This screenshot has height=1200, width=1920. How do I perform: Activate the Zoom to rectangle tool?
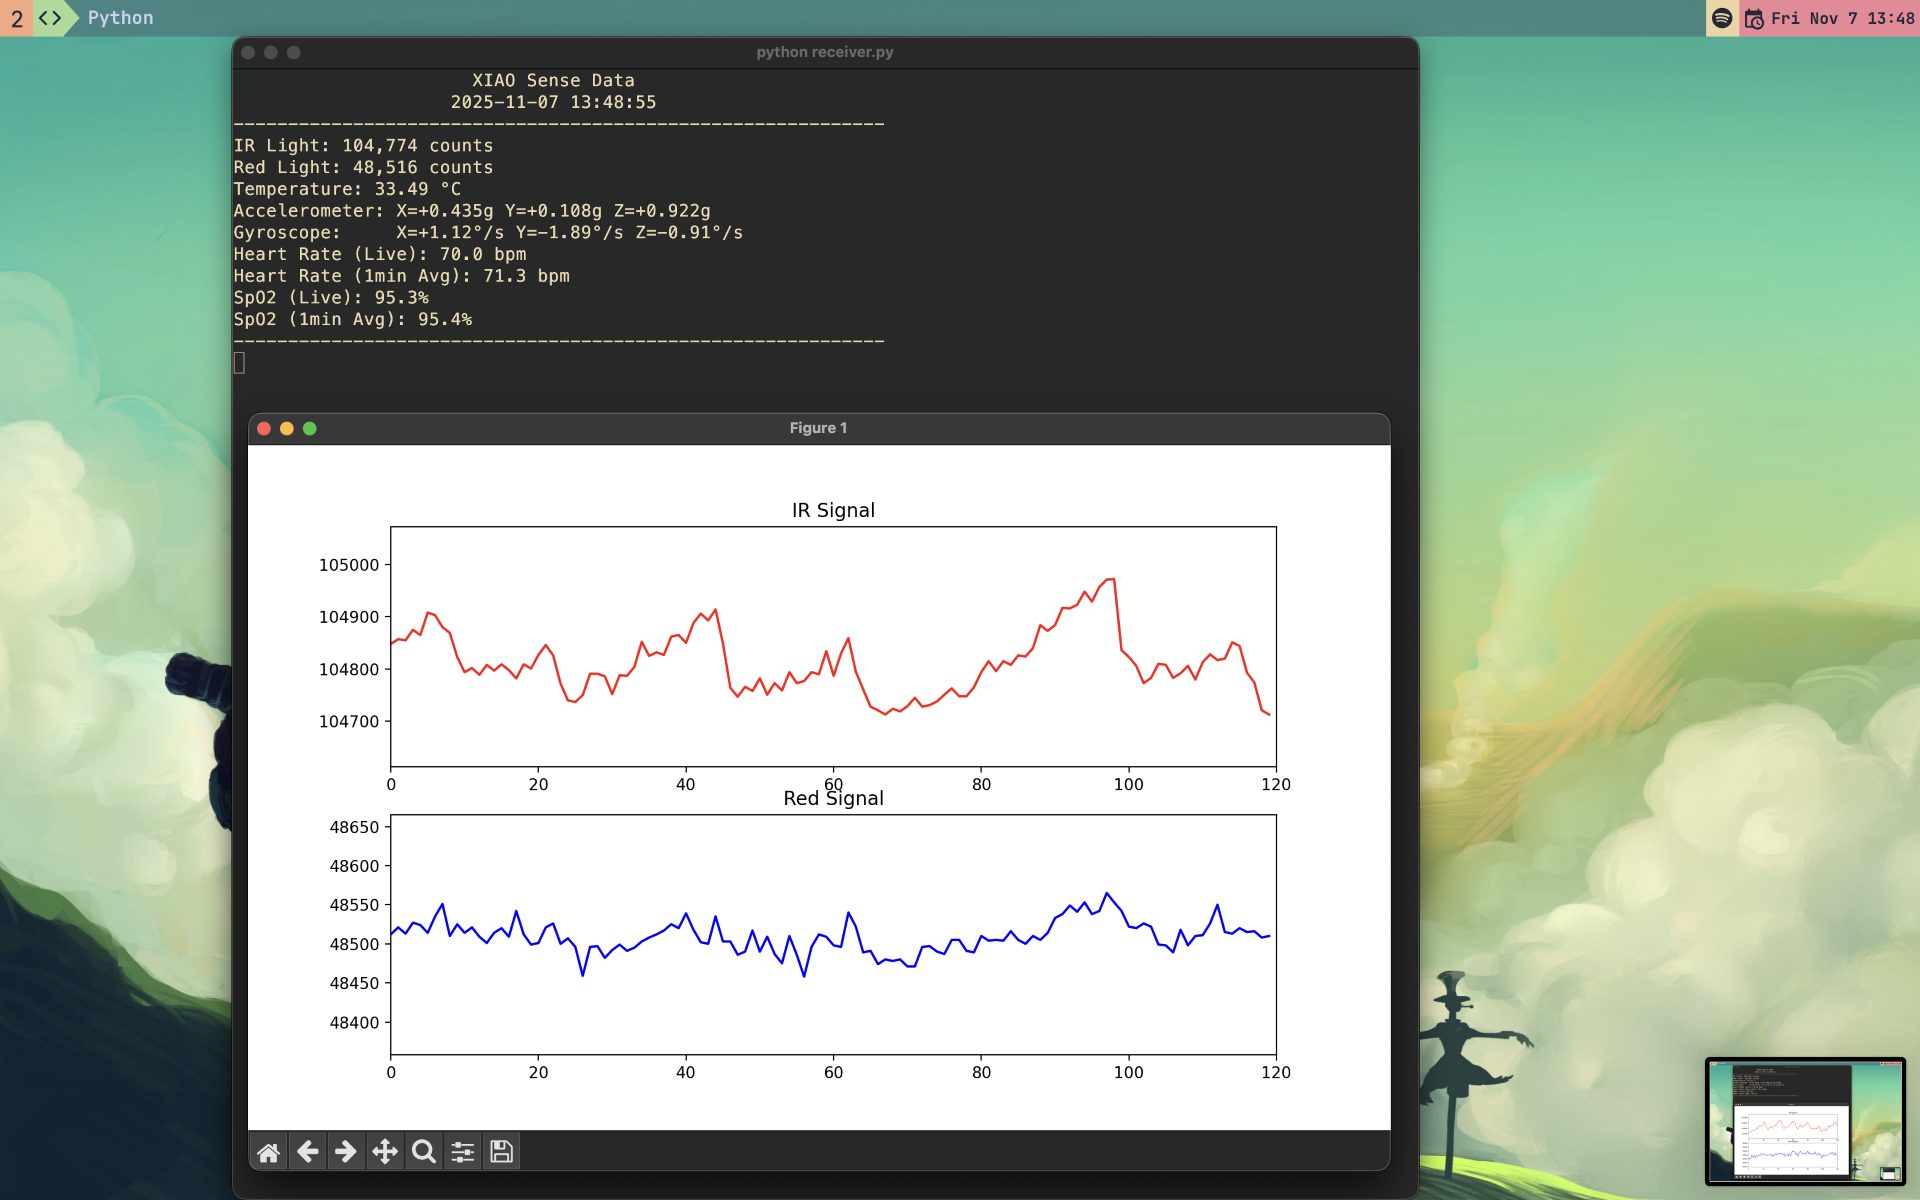point(424,1152)
